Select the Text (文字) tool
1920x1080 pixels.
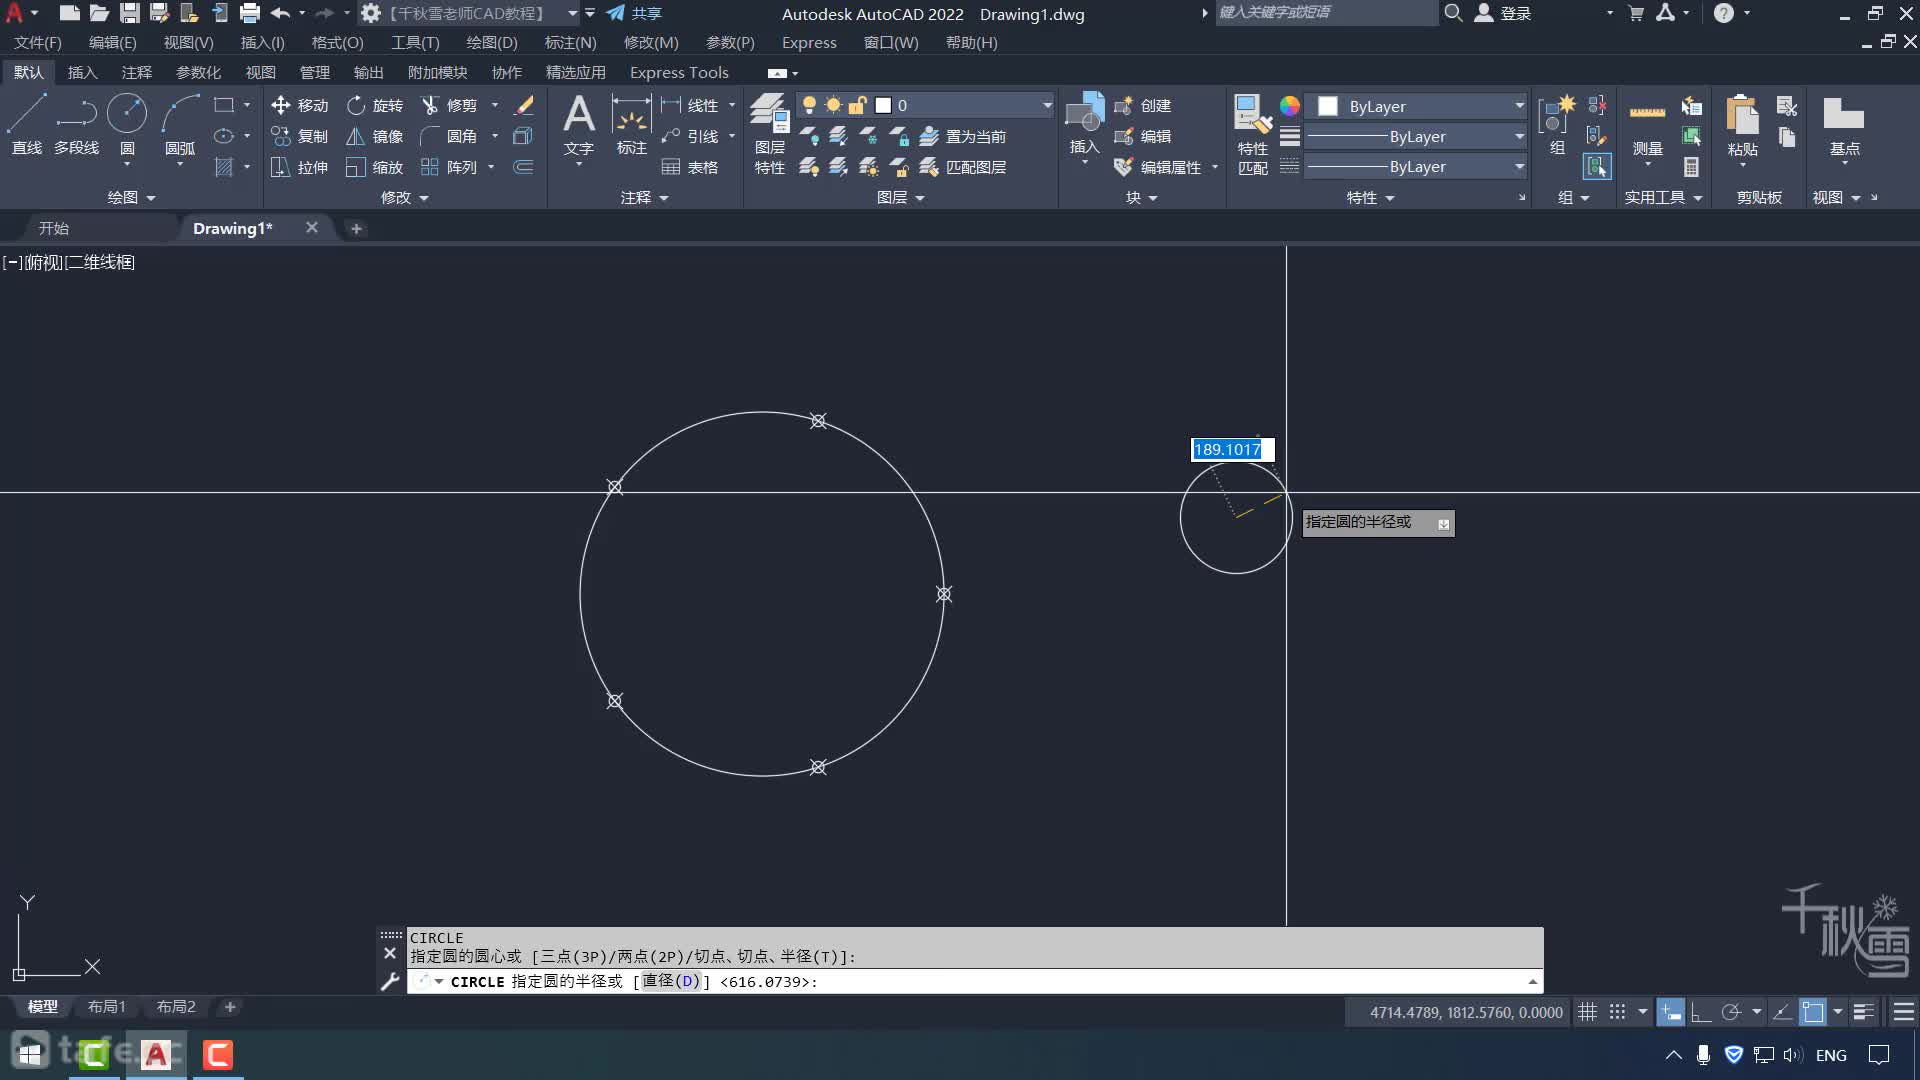[579, 124]
